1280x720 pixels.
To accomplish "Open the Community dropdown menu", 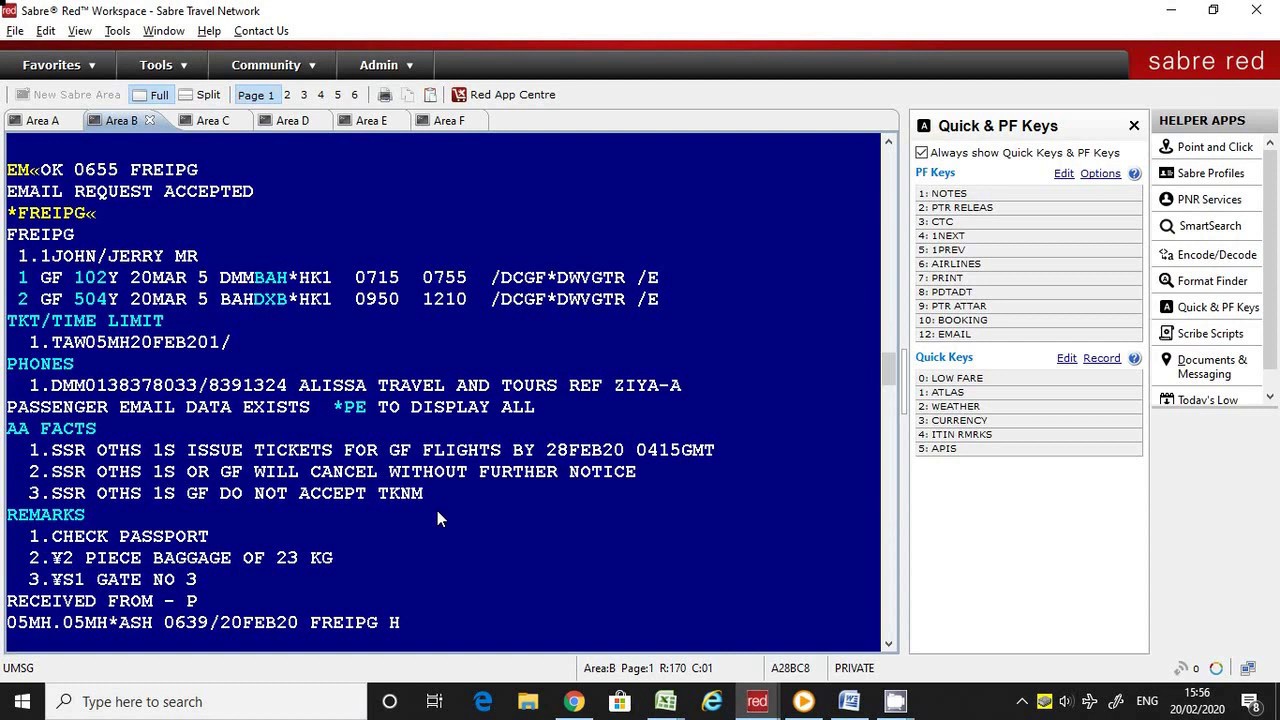I will coord(274,65).
